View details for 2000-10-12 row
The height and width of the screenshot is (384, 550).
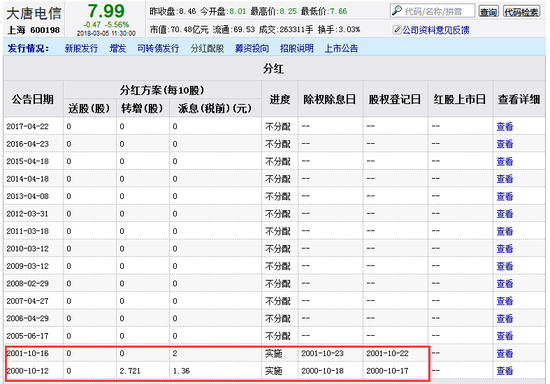(505, 371)
